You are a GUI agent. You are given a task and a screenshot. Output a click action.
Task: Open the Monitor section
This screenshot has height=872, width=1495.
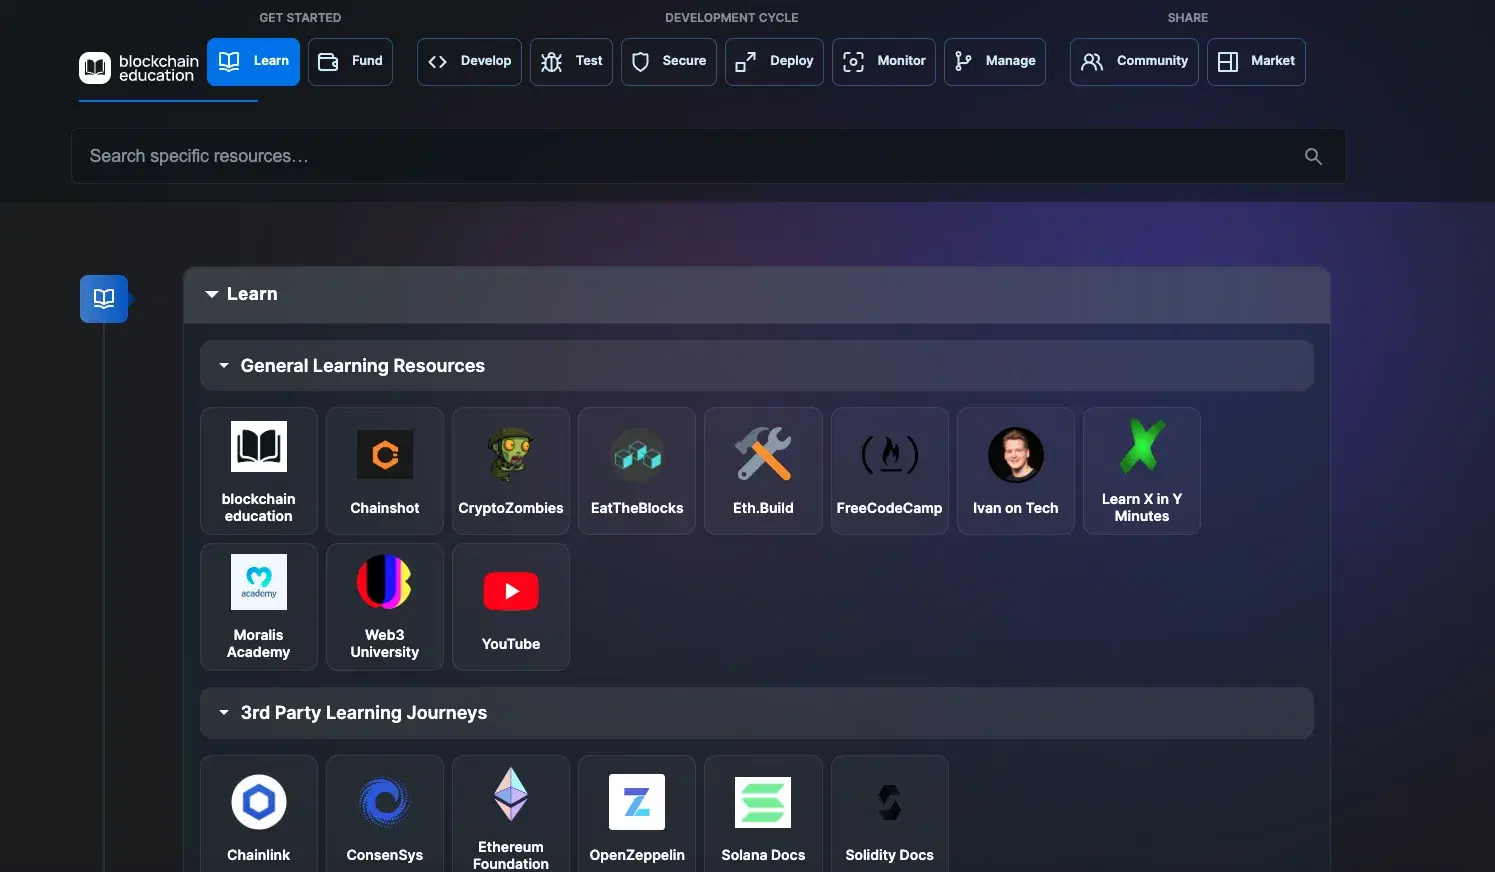click(x=884, y=61)
